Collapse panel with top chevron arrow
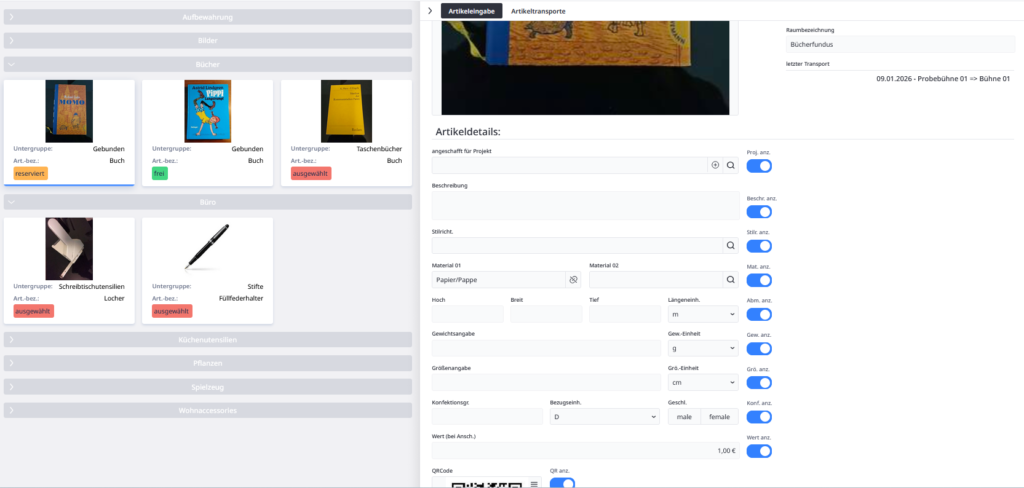1024x488 pixels. pos(429,11)
